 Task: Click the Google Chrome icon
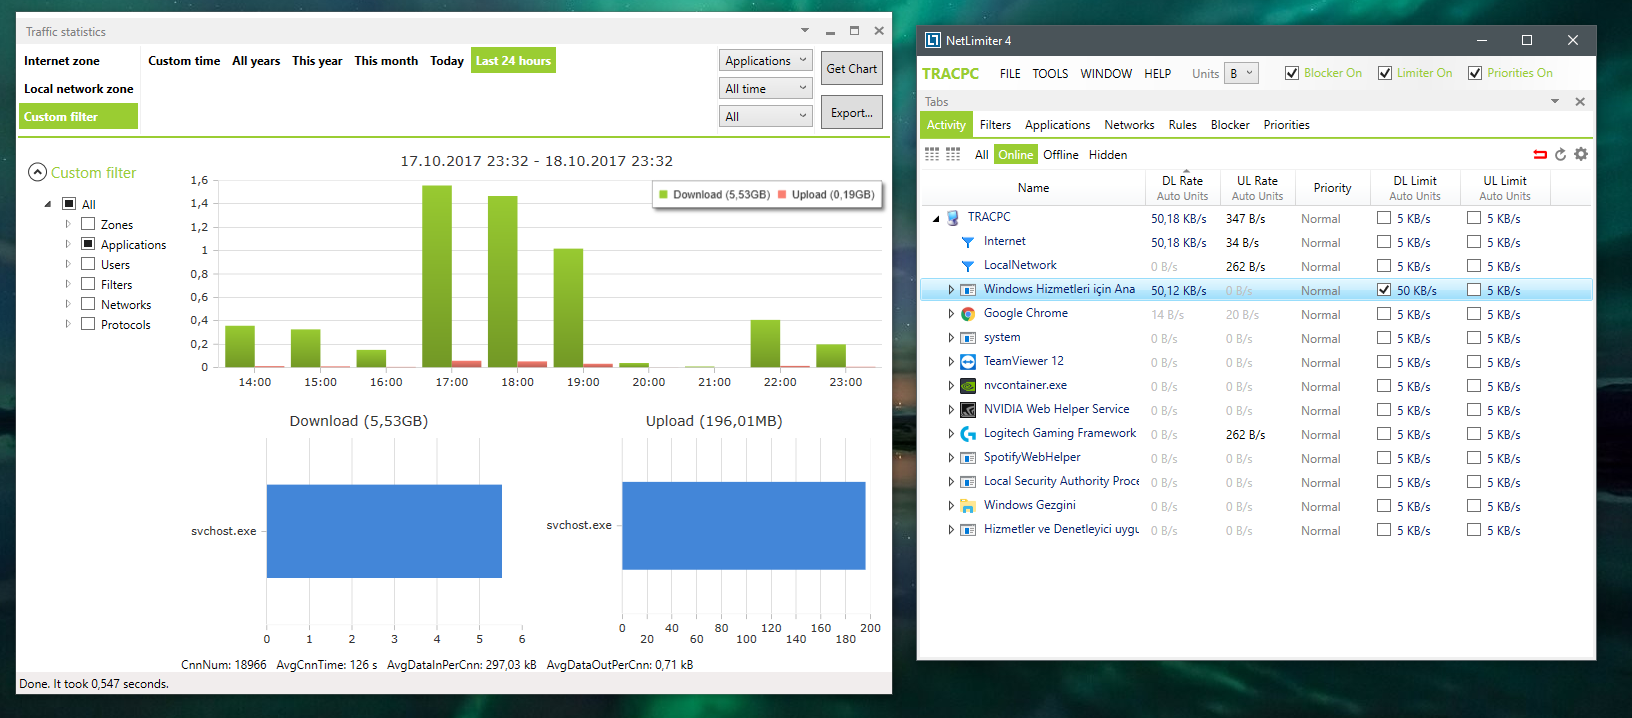click(x=968, y=314)
